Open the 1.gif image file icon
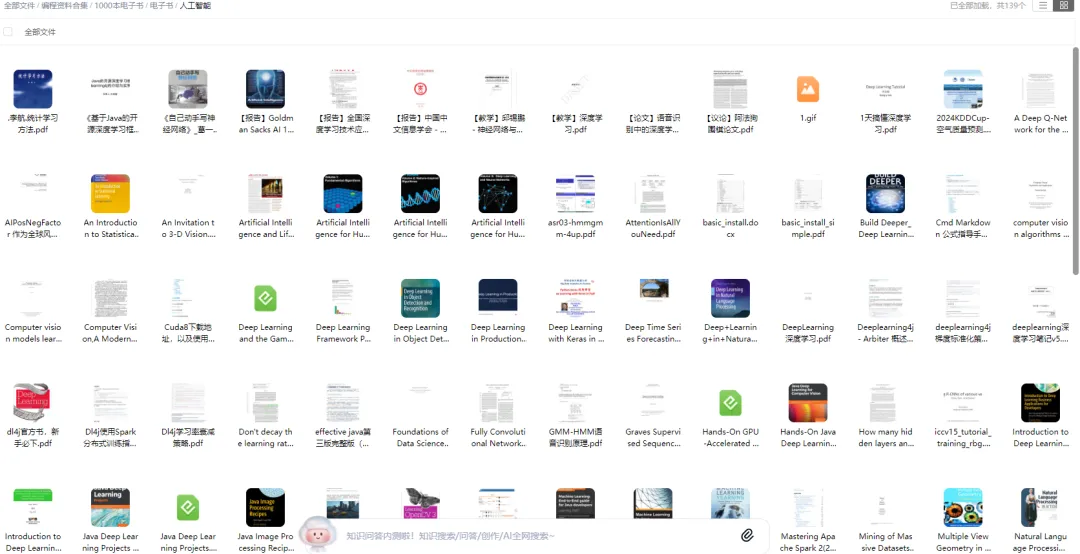 [x=807, y=89]
